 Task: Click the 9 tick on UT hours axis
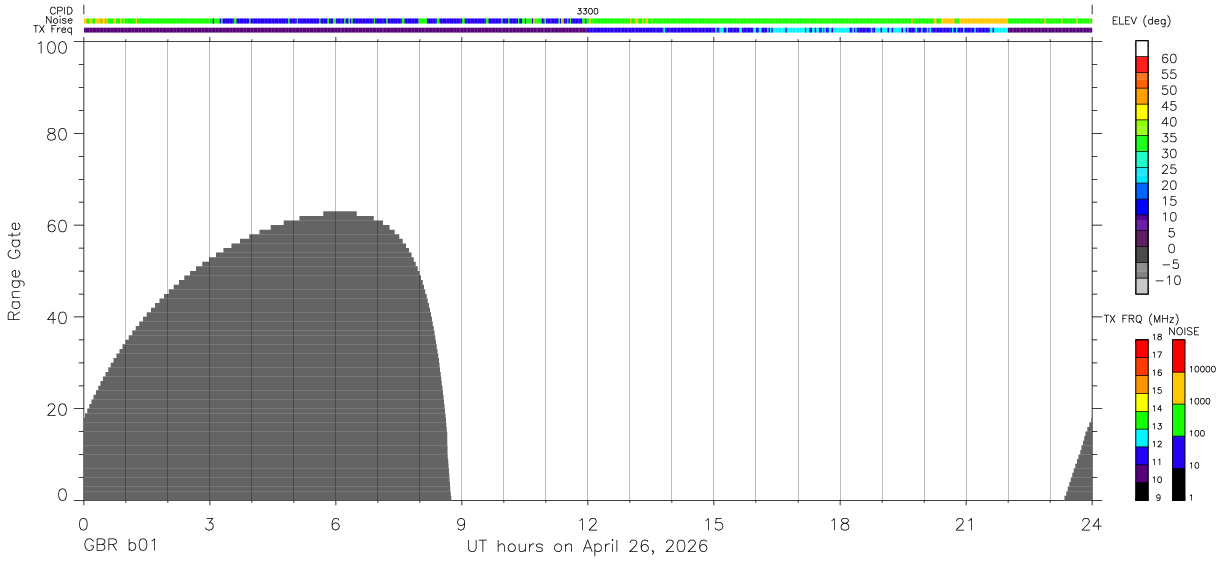[x=461, y=524]
